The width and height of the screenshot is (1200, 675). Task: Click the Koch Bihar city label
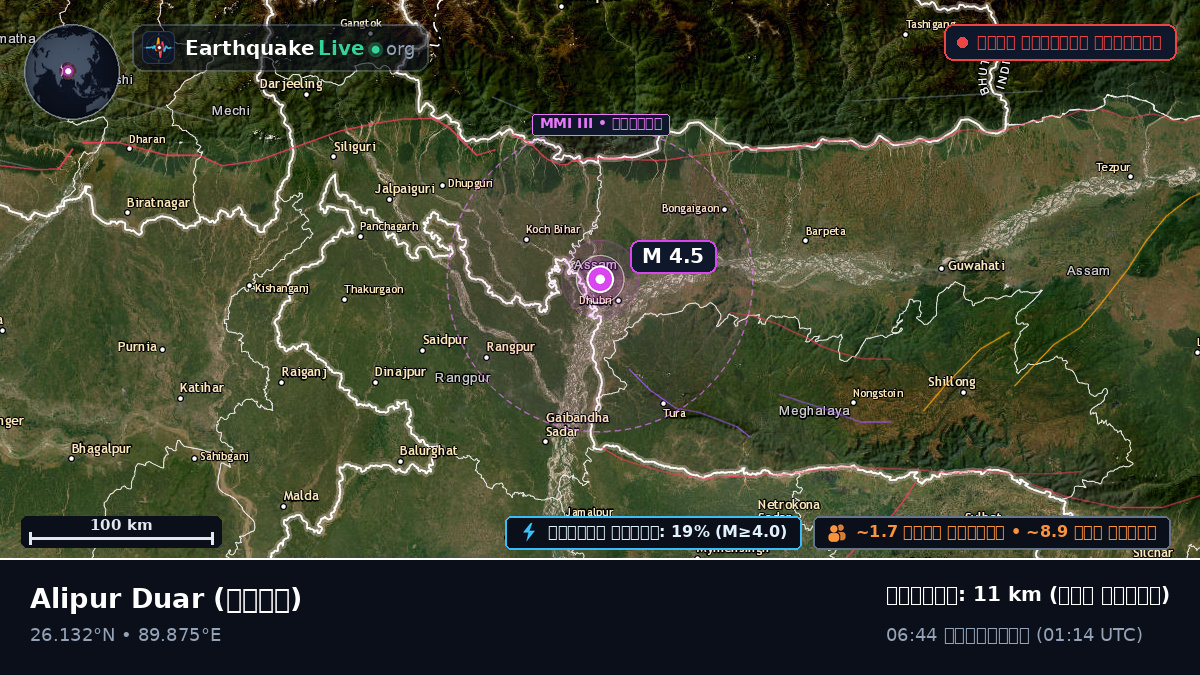pyautogui.click(x=553, y=230)
